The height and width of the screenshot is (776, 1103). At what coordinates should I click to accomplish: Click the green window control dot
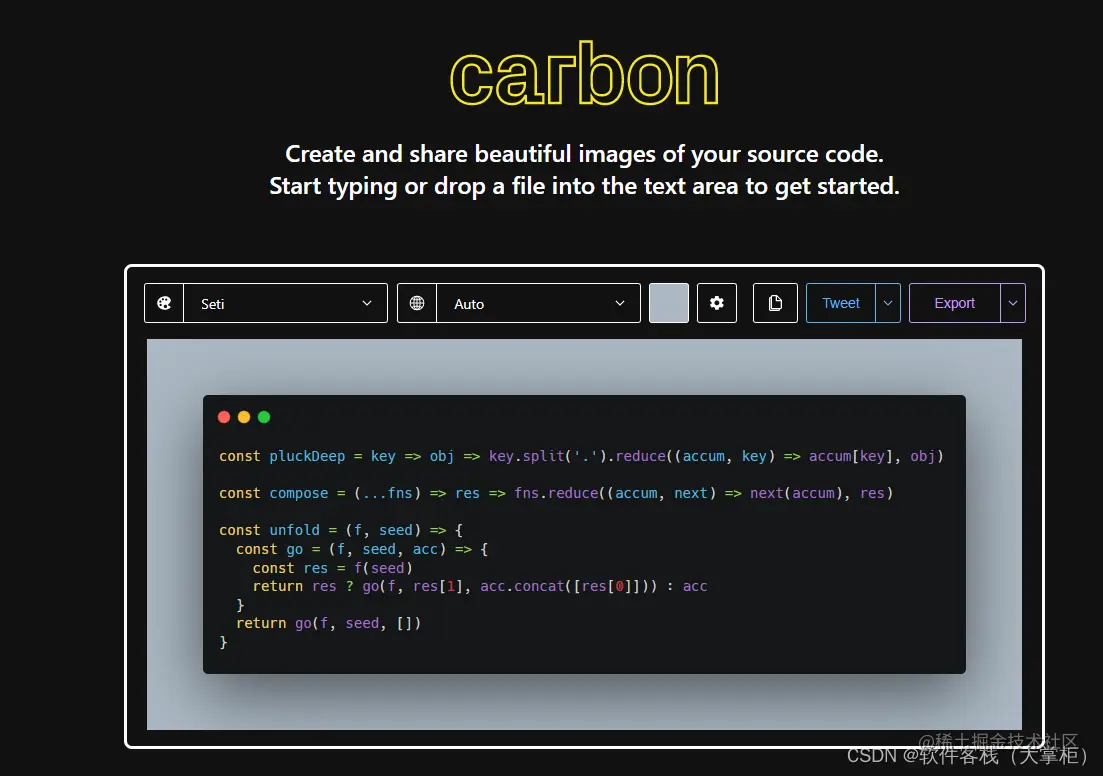coord(264,417)
